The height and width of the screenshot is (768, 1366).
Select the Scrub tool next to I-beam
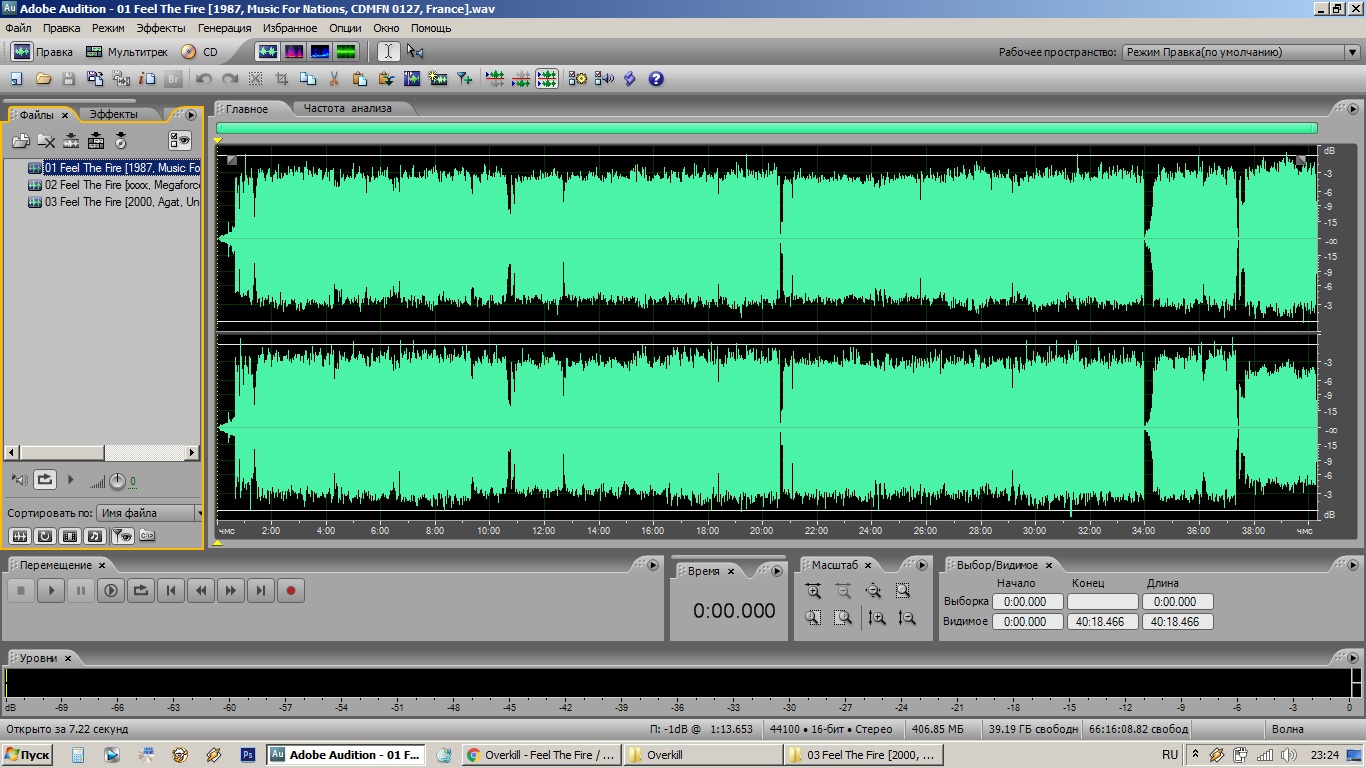pos(415,52)
